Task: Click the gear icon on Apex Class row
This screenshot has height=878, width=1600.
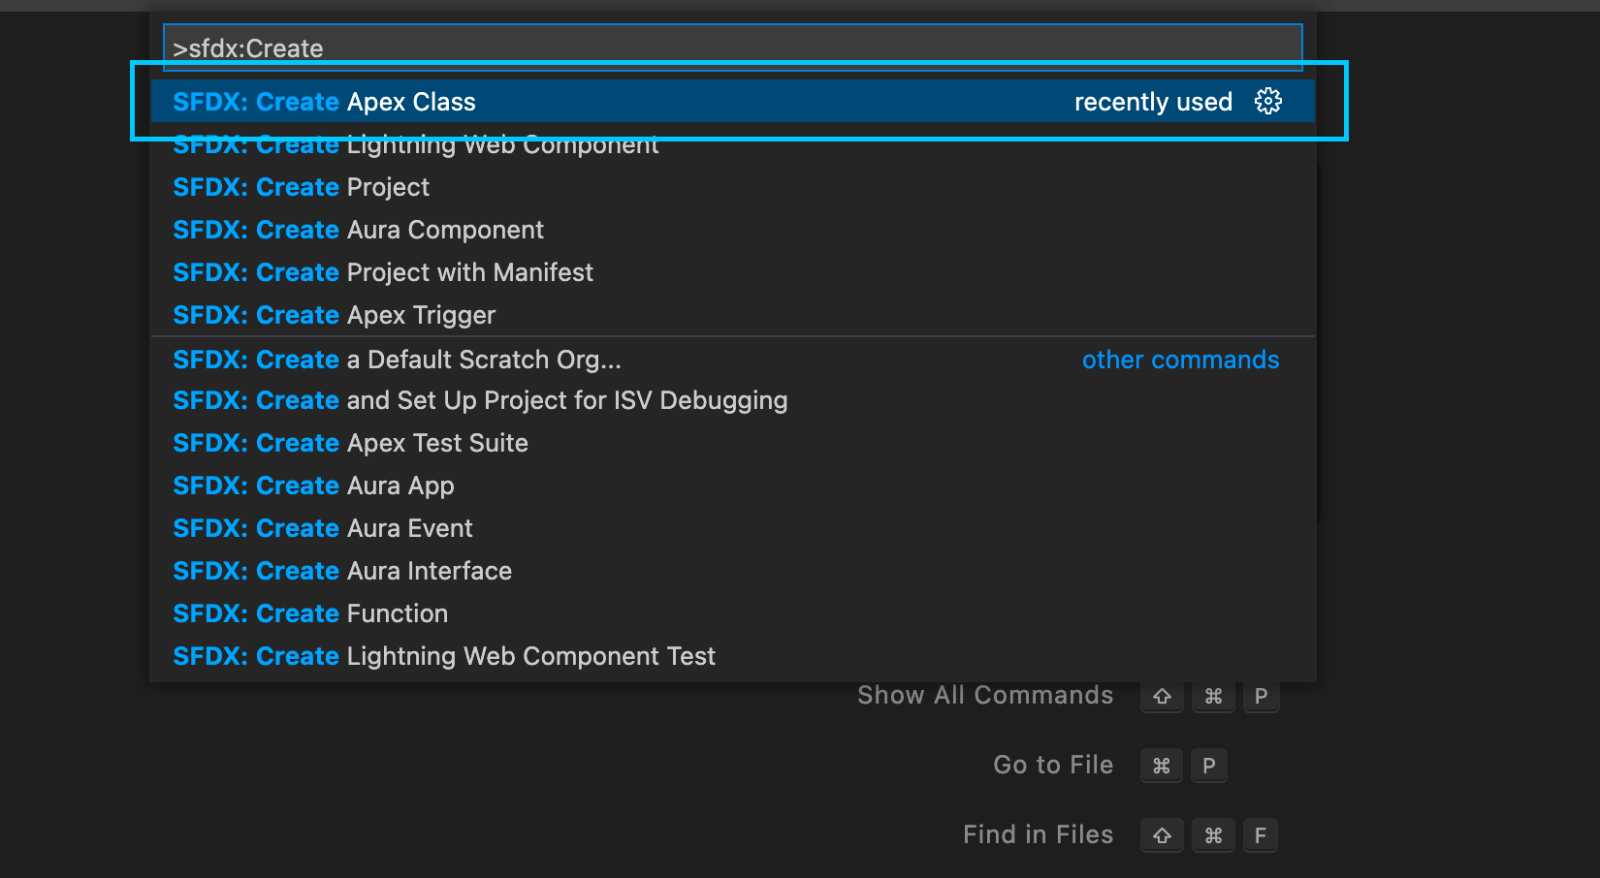Action: (x=1268, y=101)
